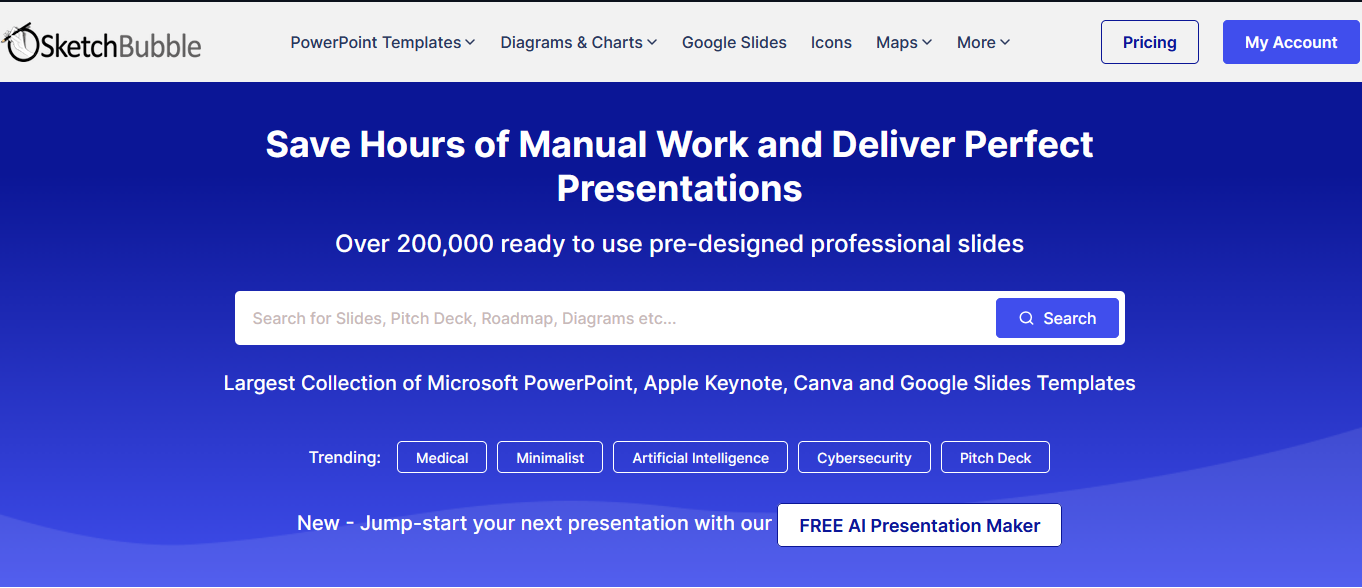Open the Icons page
This screenshot has width=1362, height=588.
831,42
